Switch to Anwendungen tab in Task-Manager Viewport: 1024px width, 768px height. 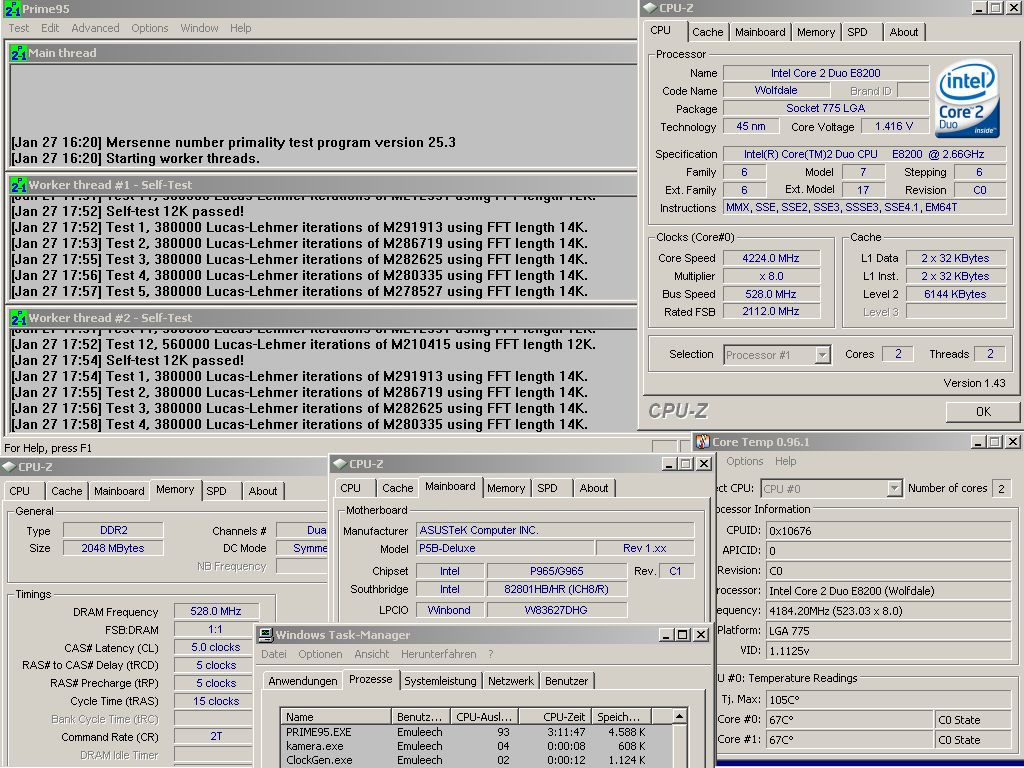(x=302, y=680)
